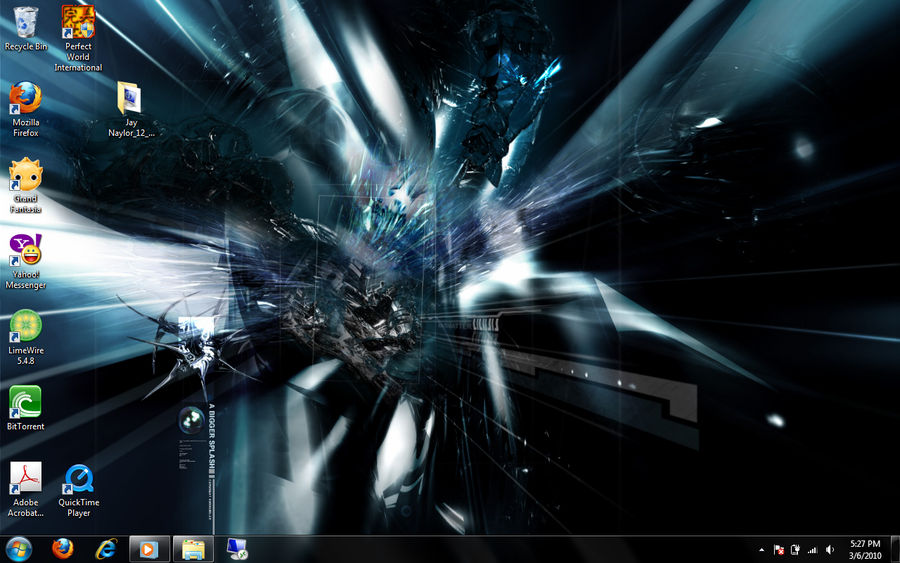This screenshot has width=900, height=563.
Task: Open the Windows Start menu orb
Action: 19,549
